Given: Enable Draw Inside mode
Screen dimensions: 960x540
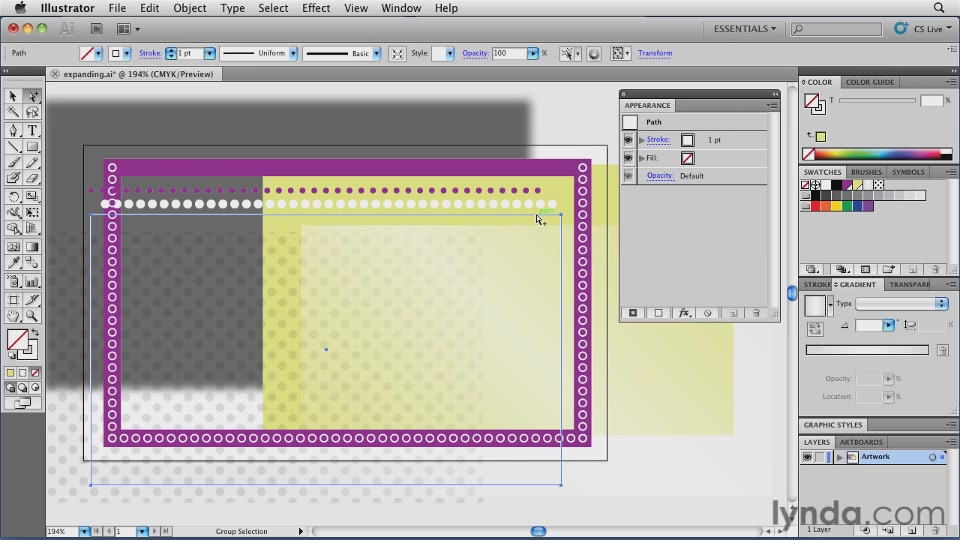Looking at the screenshot, I should click(x=35, y=388).
